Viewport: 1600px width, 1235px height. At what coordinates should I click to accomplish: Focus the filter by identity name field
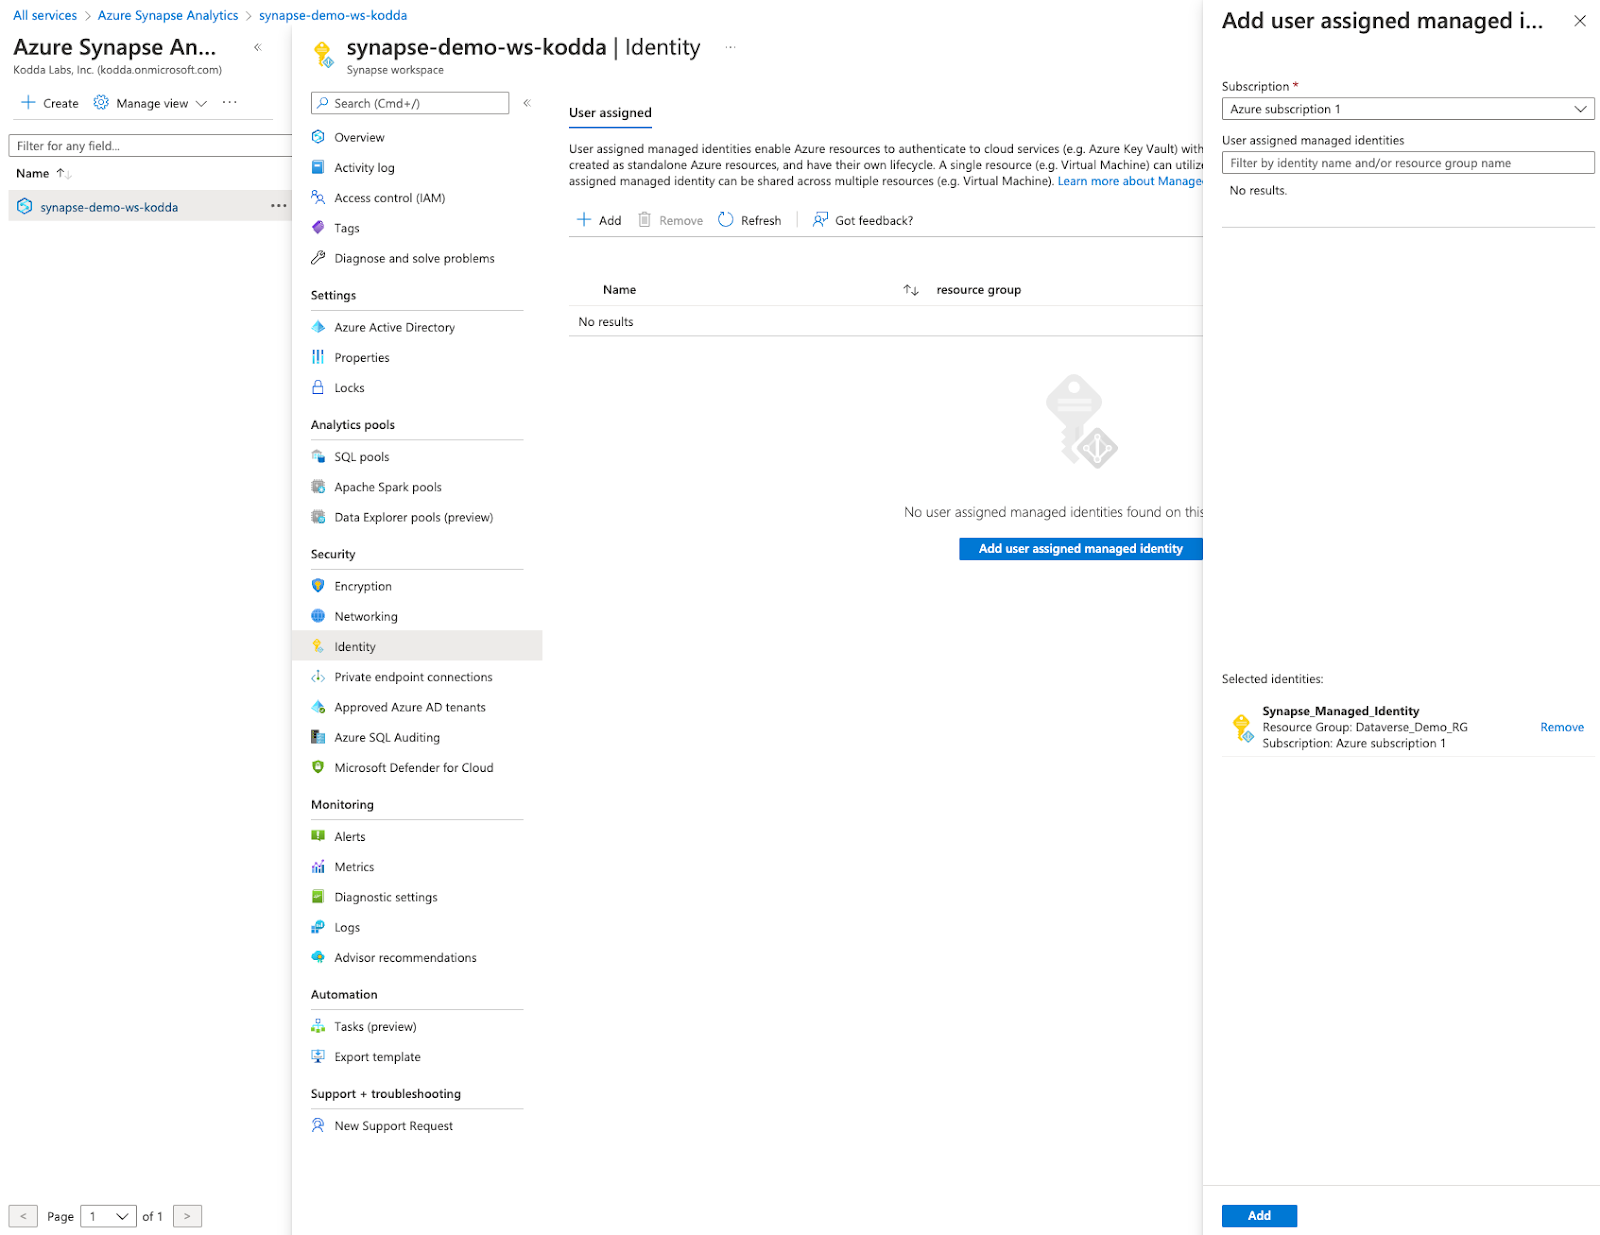pyautogui.click(x=1408, y=163)
